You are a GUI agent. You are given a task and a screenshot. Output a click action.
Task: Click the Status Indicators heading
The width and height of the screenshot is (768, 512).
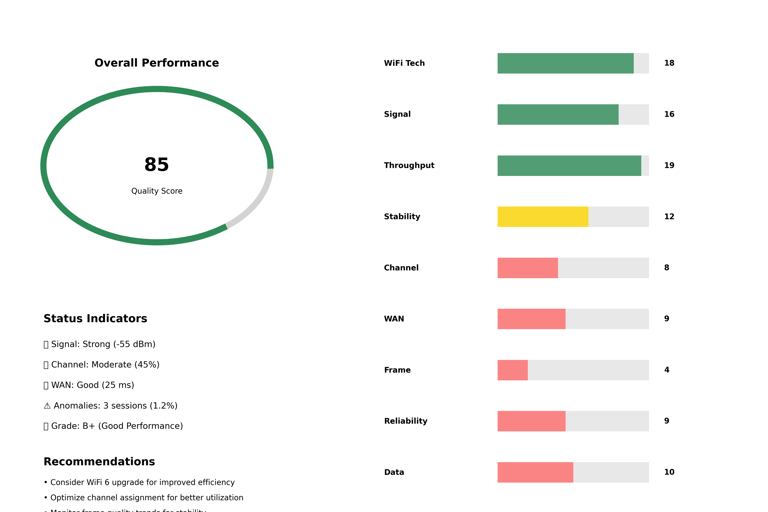(x=95, y=319)
